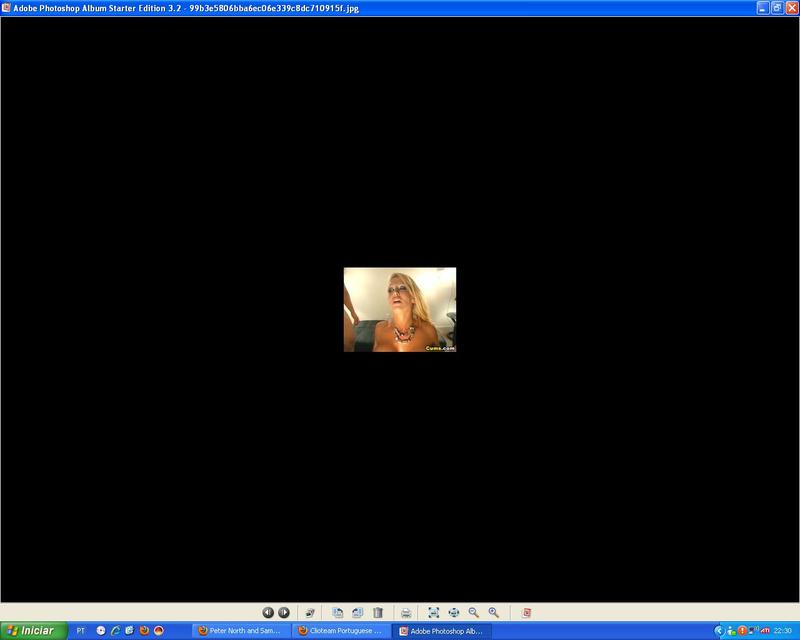Open the network connection tray icon
Screen dimensions: 800x640
(x=753, y=631)
